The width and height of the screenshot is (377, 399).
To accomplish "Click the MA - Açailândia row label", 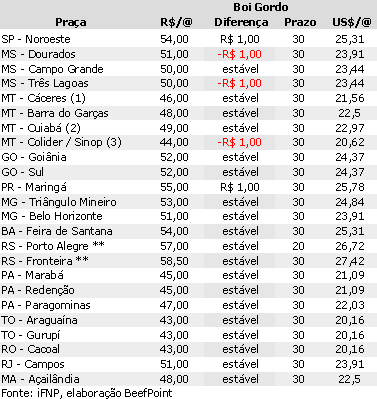I will [40, 379].
